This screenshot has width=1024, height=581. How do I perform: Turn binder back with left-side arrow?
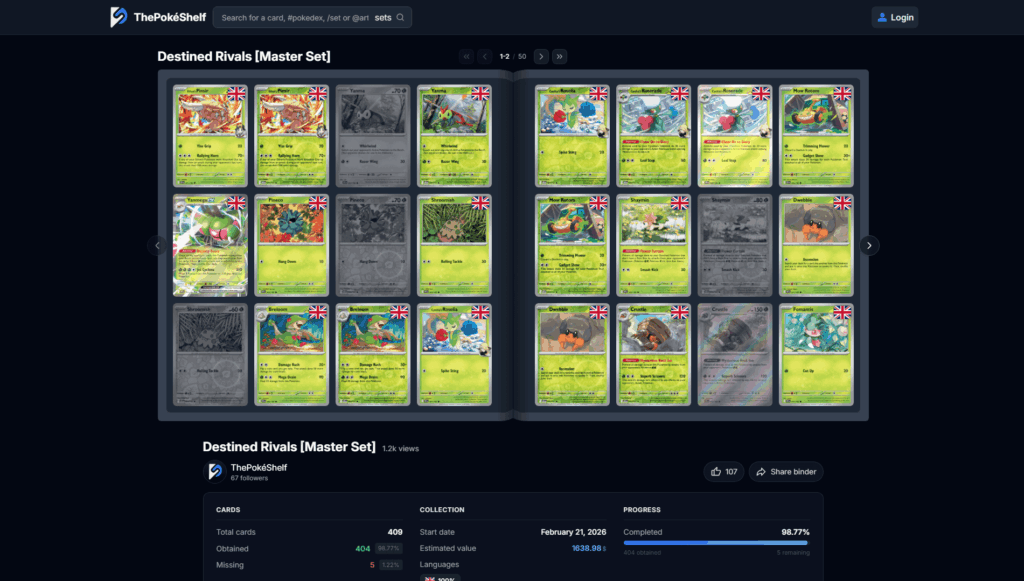[157, 245]
